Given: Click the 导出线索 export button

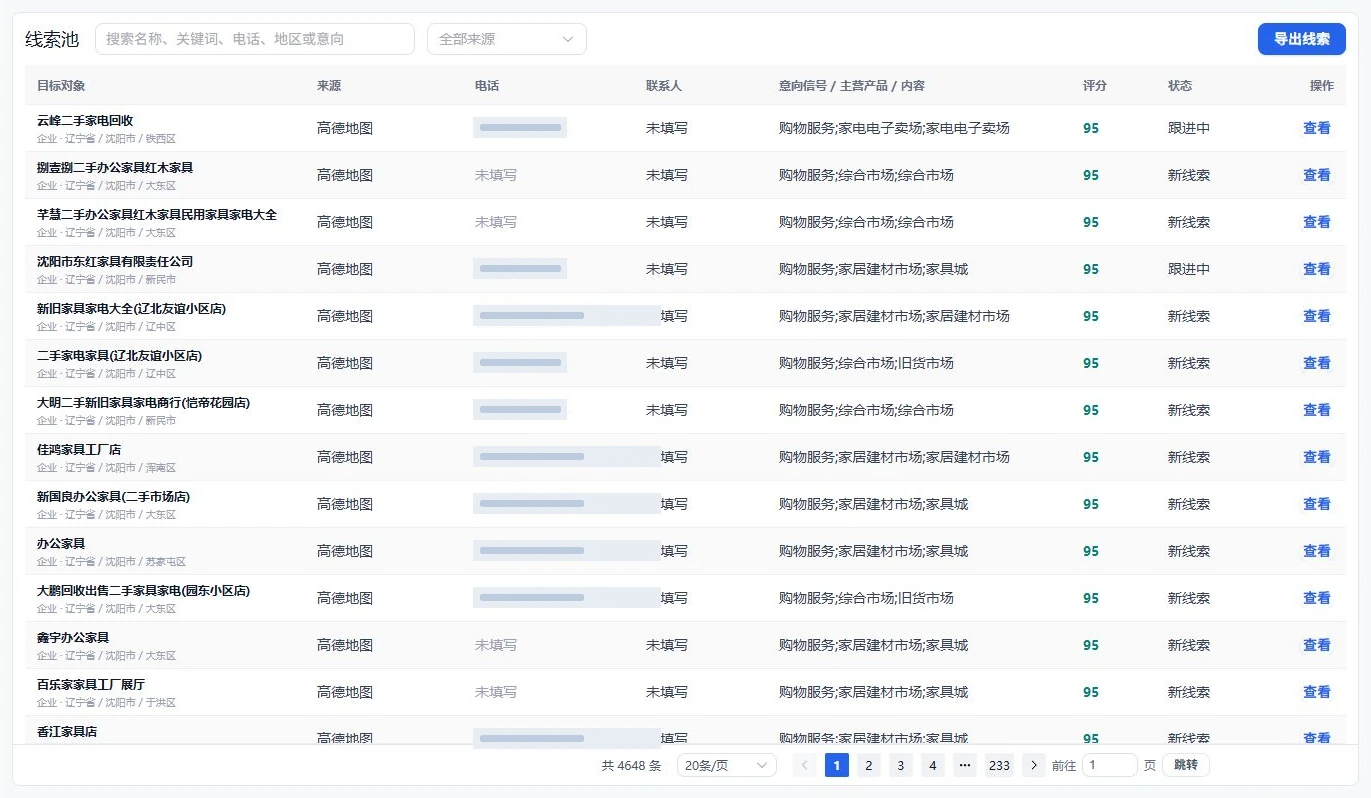Looking at the screenshot, I should [1301, 39].
